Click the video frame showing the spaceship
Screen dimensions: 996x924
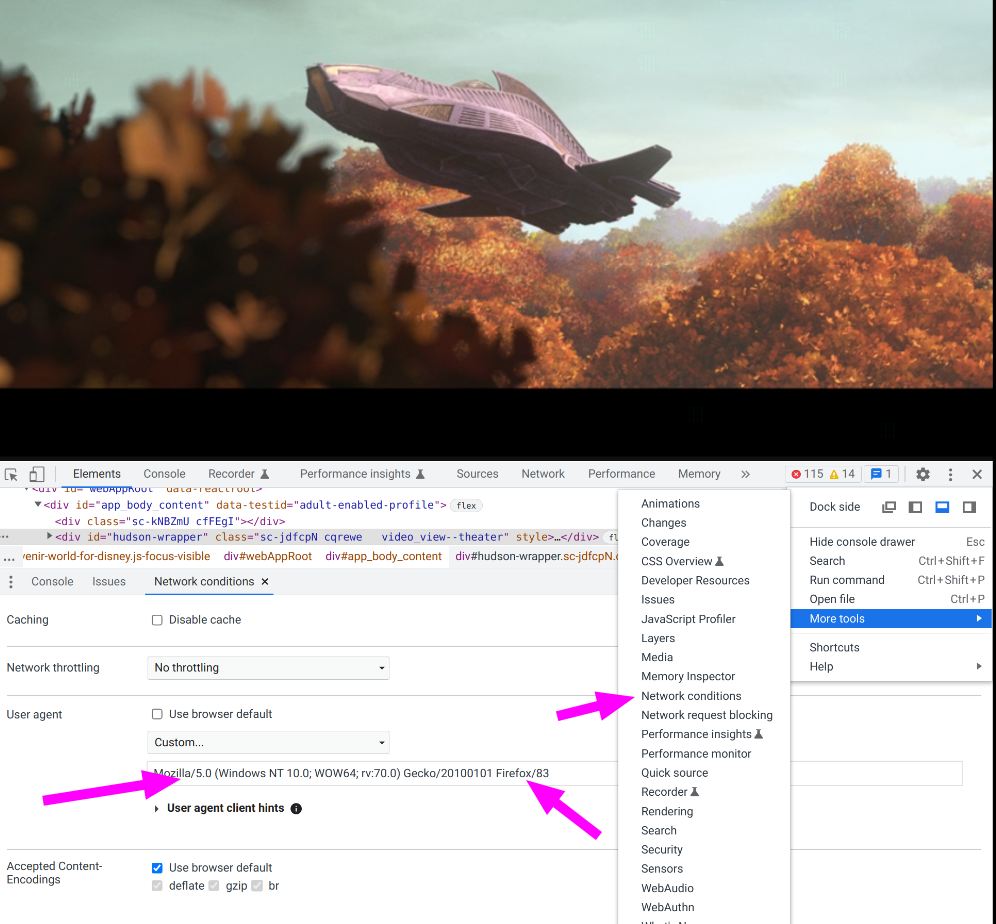click(x=498, y=194)
